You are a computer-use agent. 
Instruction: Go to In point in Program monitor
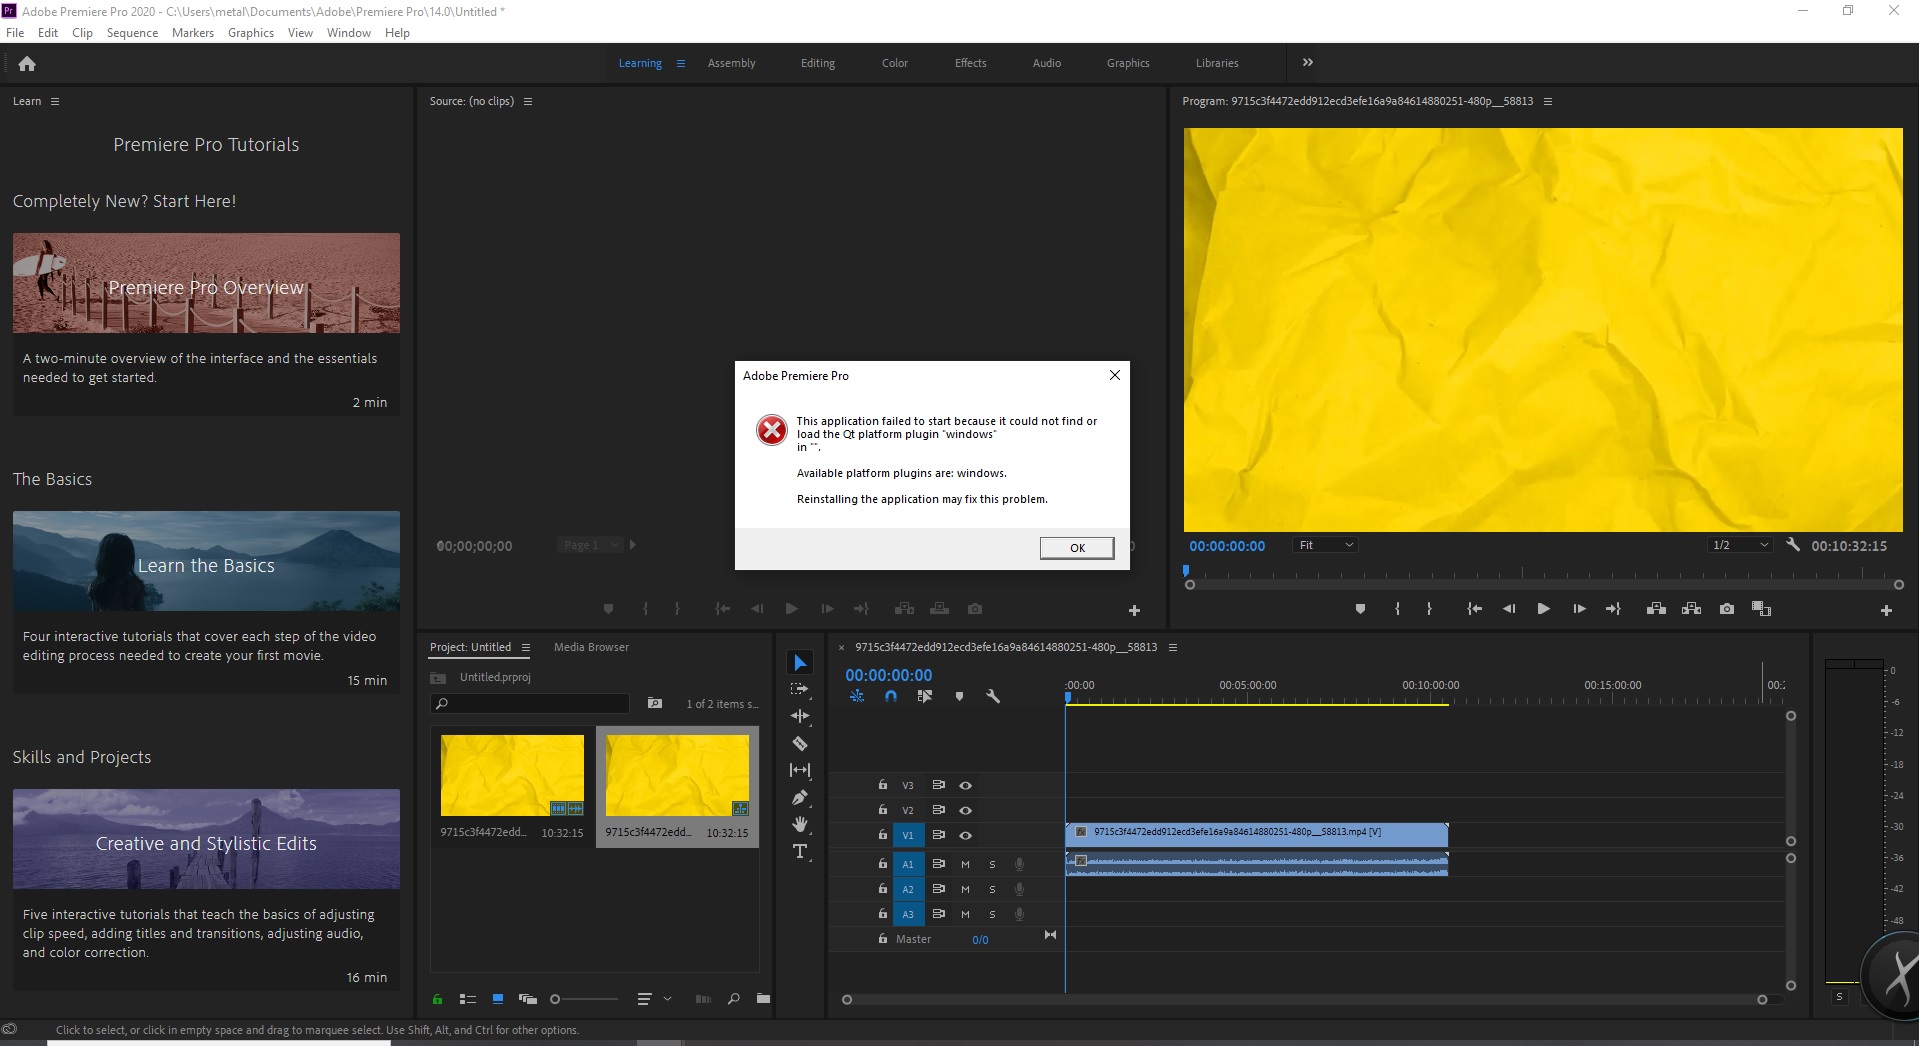tap(1474, 609)
